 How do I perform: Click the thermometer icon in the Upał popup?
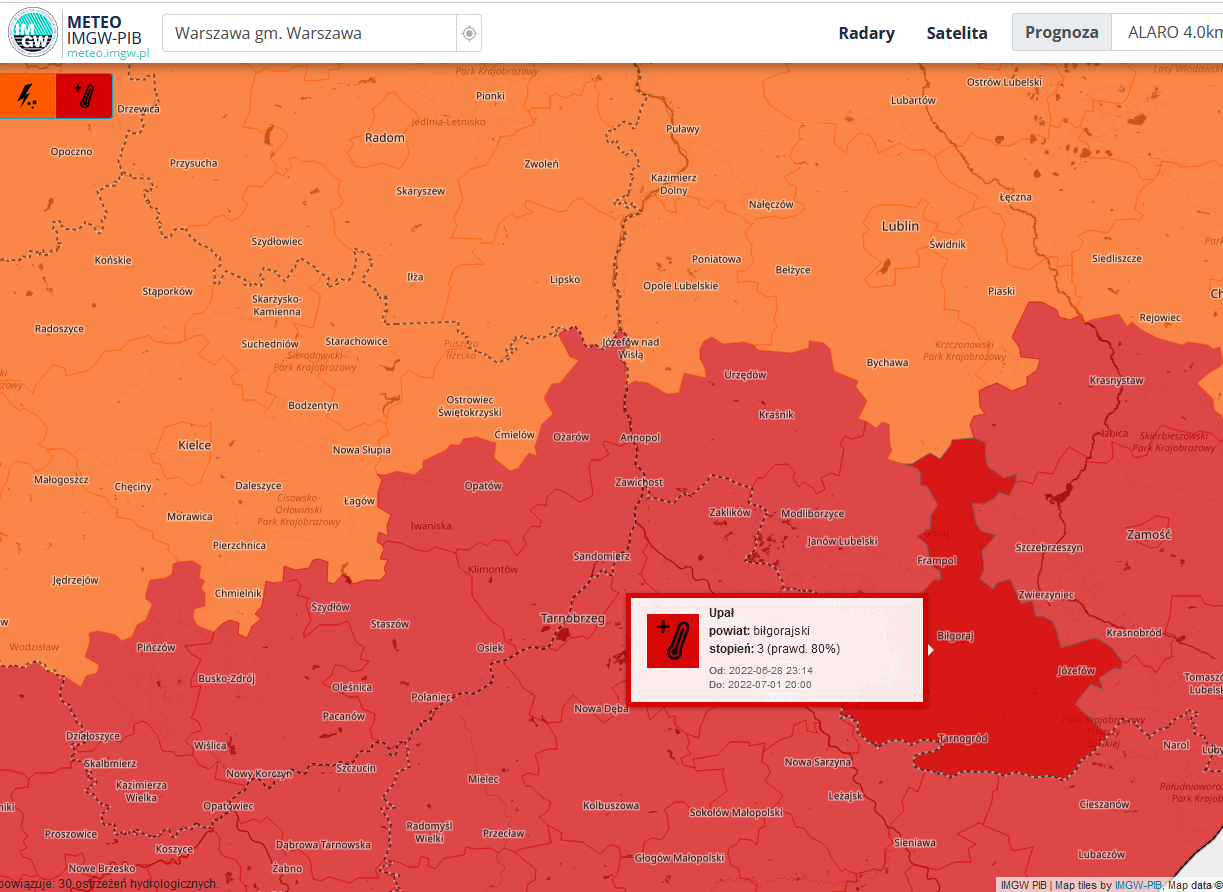click(673, 641)
